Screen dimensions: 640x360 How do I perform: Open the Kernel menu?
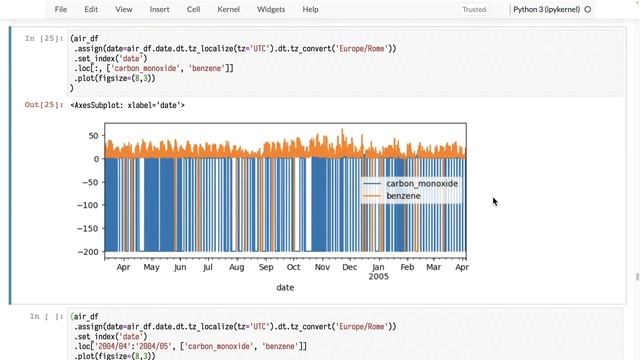pyautogui.click(x=229, y=9)
